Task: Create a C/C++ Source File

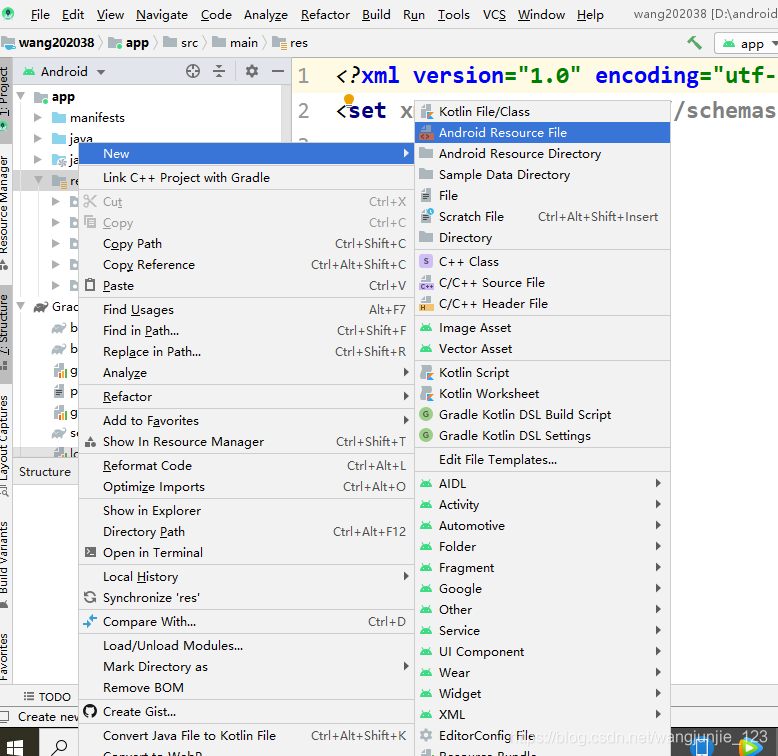Action: pos(542,283)
